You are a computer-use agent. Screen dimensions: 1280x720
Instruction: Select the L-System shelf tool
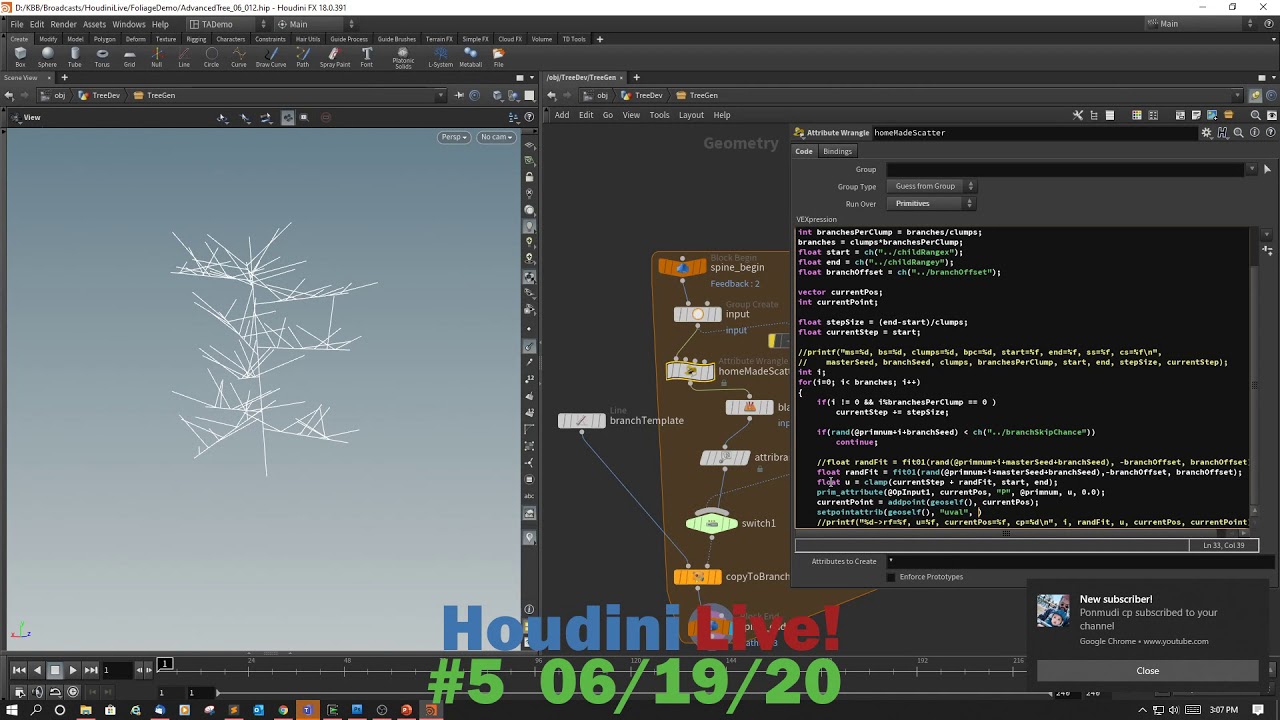point(440,58)
